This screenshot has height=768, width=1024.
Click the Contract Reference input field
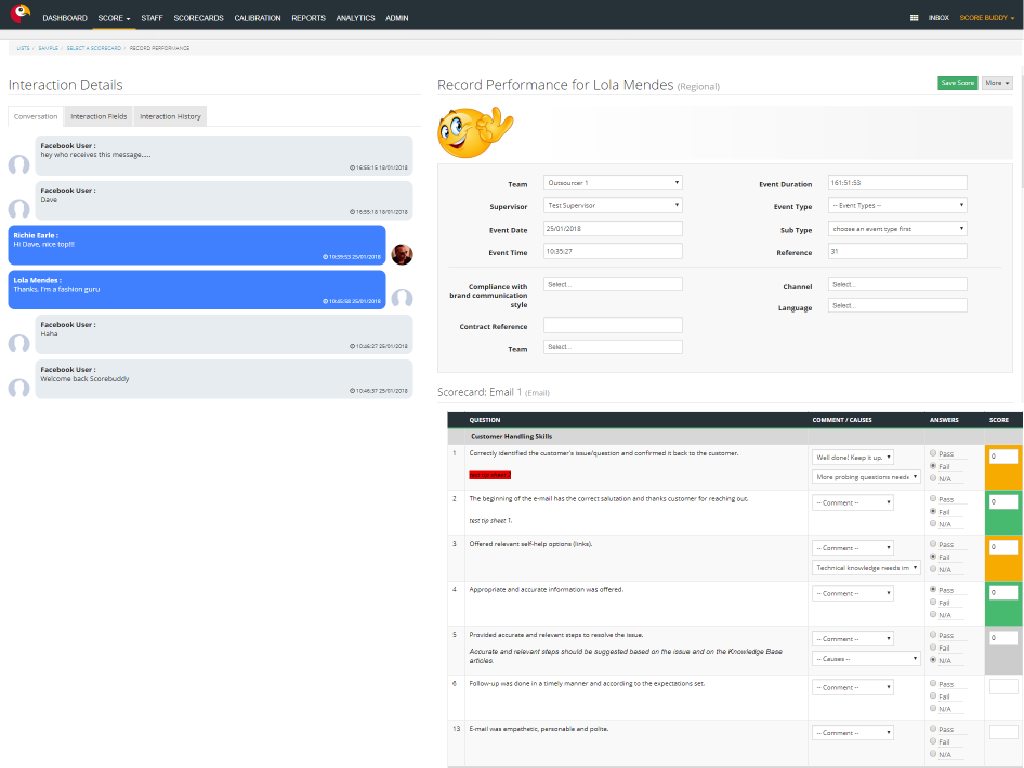(x=612, y=325)
